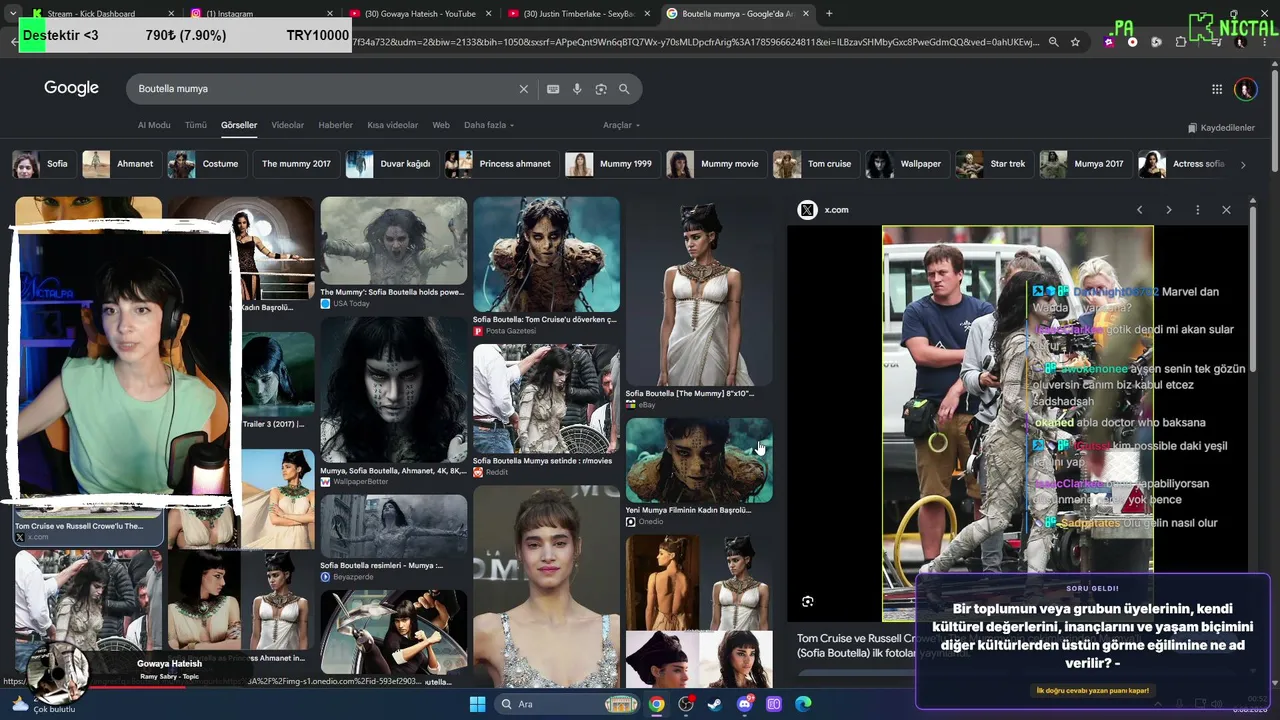Screen dimensions: 1280x720
Task: Switch to the Instagram browser tab
Action: [x=260, y=13]
